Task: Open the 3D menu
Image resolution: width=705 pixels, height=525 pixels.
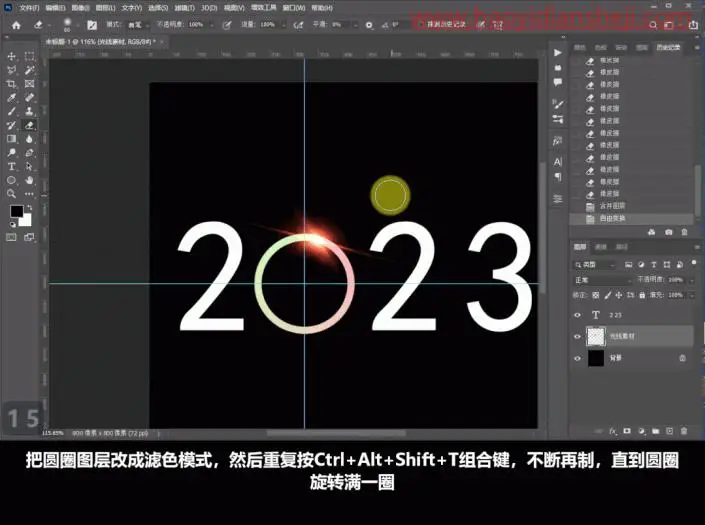Action: pos(209,8)
